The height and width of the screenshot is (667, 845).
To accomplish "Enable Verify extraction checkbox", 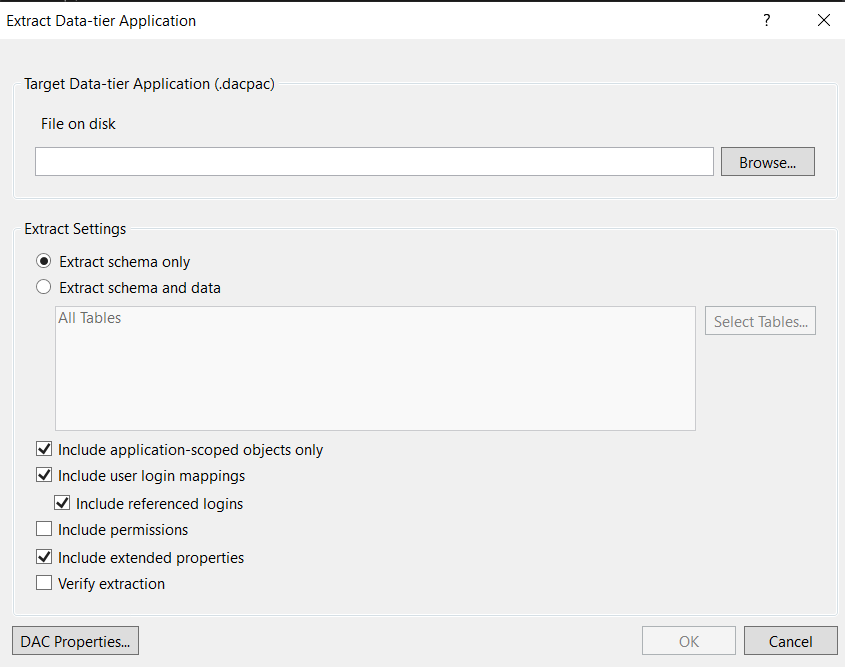I will [x=44, y=583].
